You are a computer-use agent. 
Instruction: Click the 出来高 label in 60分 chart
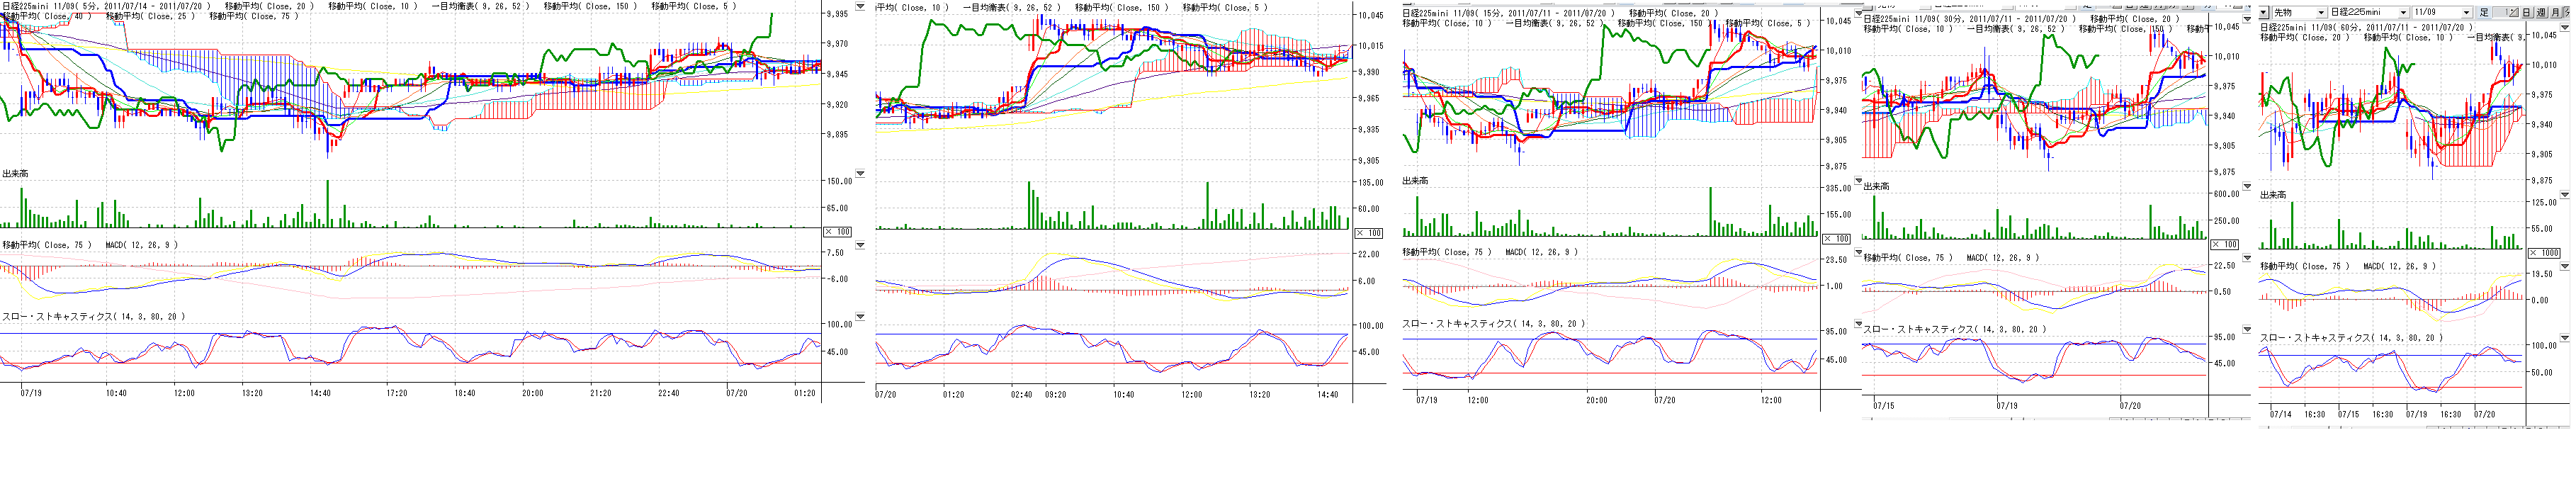pyautogui.click(x=2273, y=195)
